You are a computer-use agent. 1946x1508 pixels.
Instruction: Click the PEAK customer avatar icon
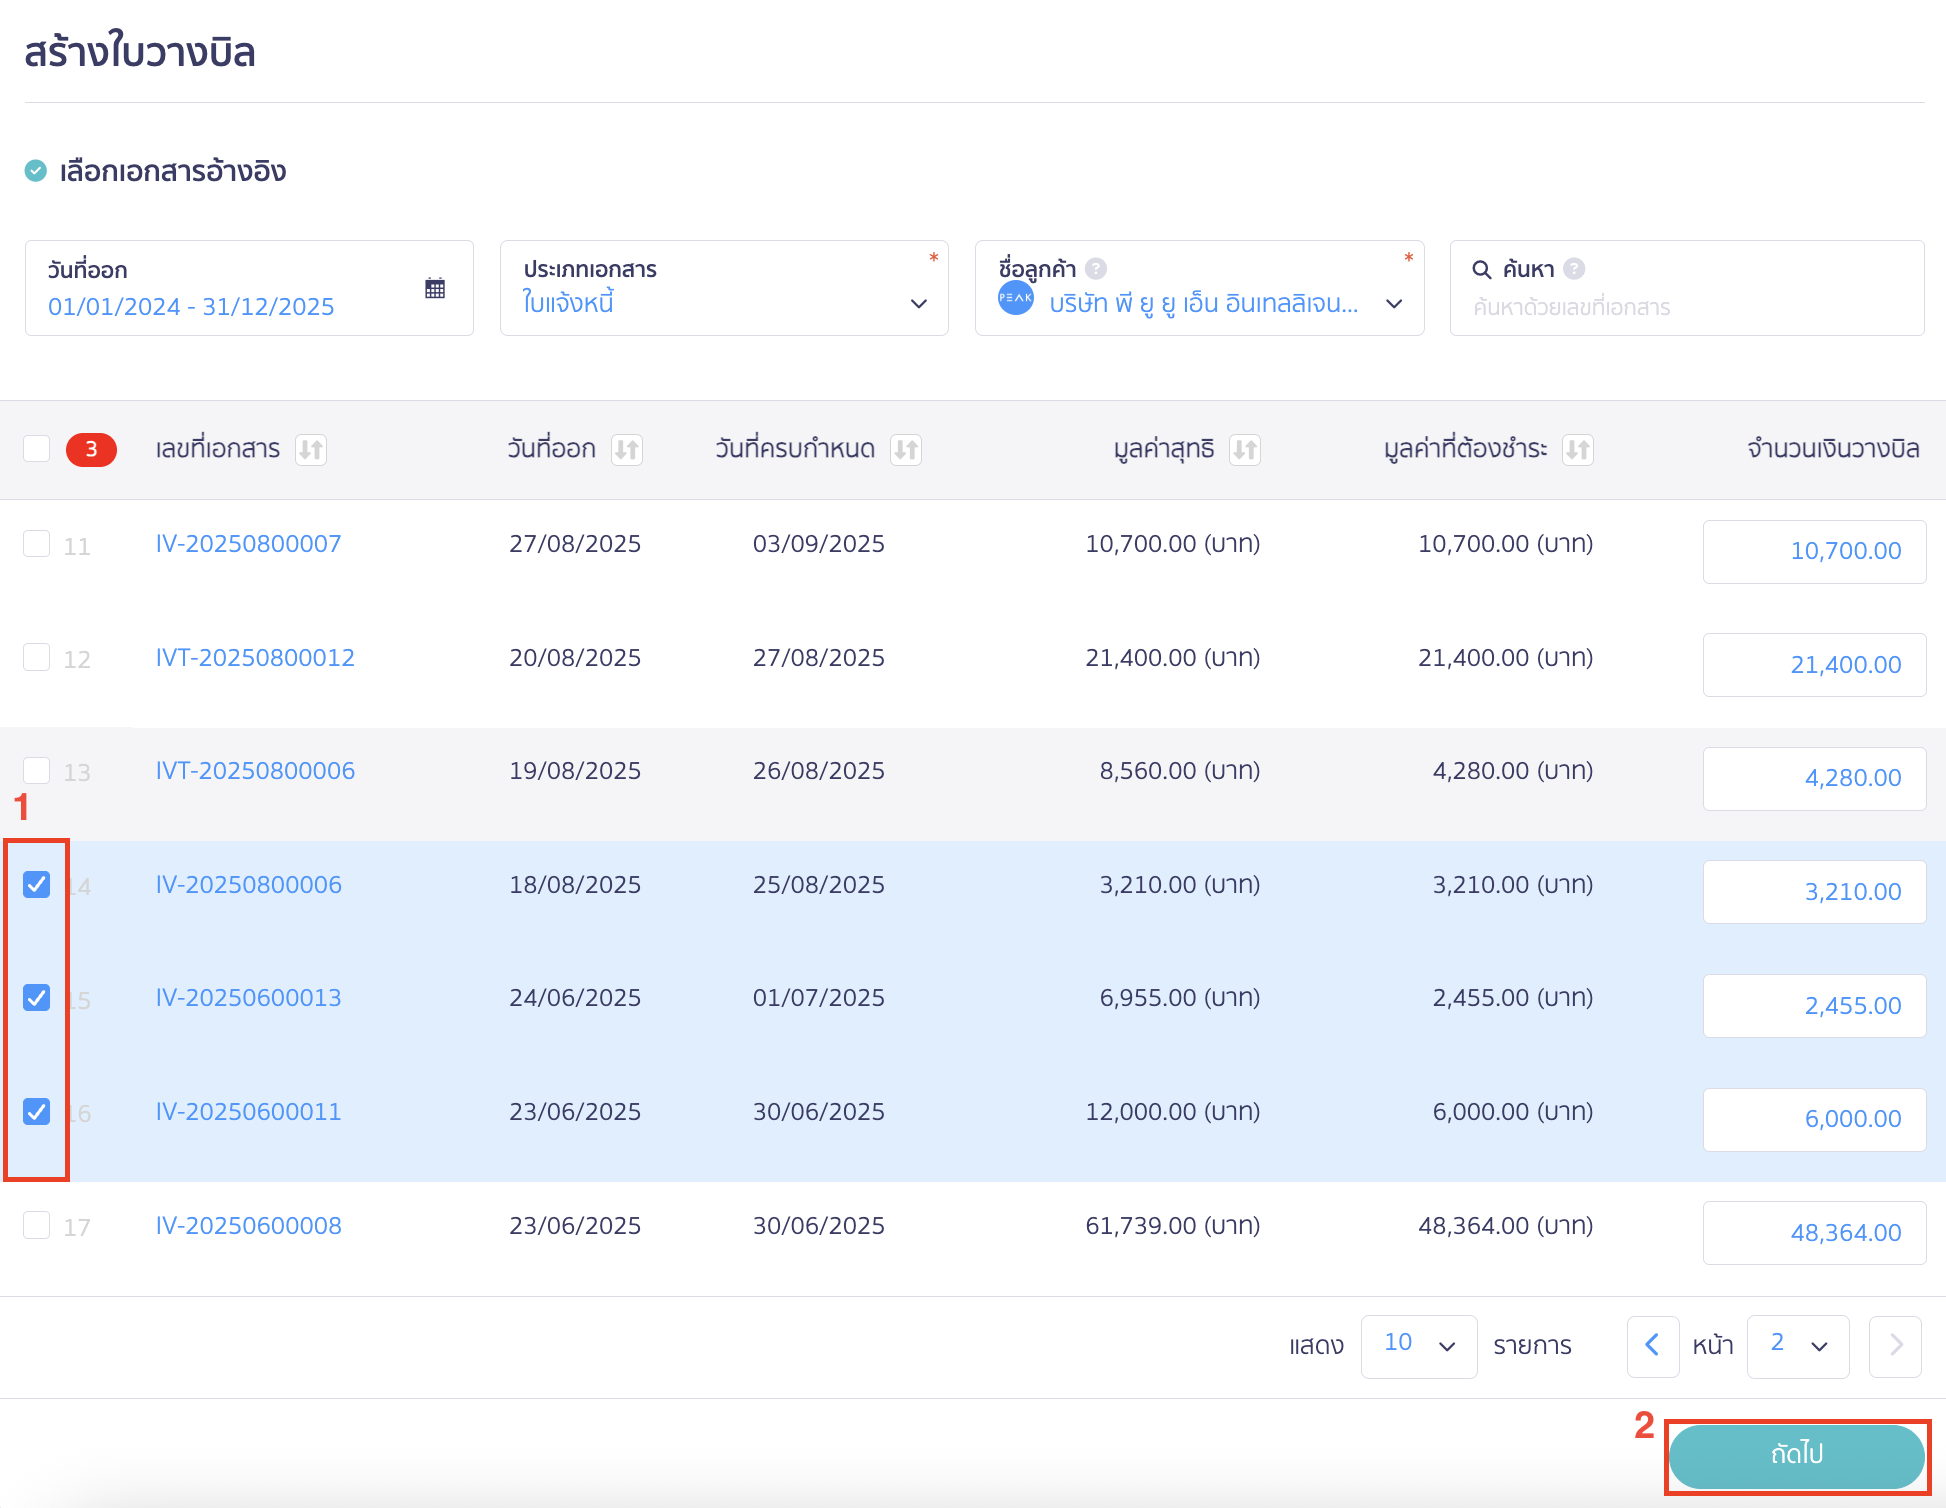pyautogui.click(x=1014, y=297)
